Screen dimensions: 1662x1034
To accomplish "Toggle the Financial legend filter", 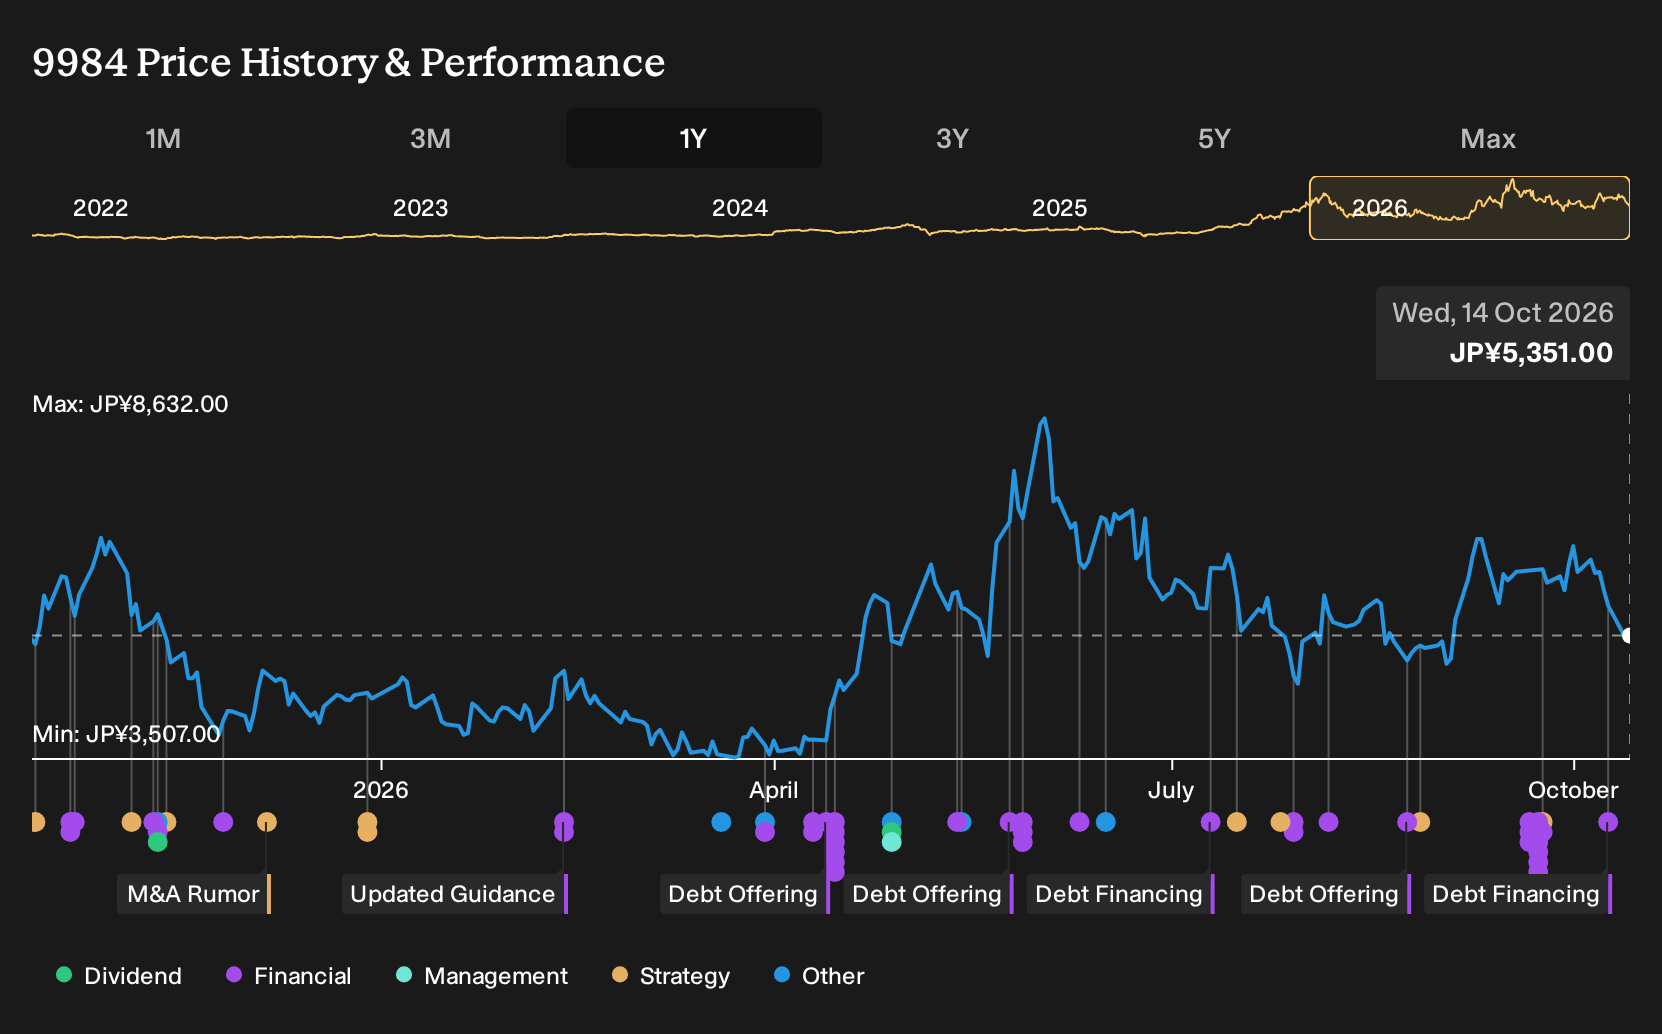I will click(289, 976).
